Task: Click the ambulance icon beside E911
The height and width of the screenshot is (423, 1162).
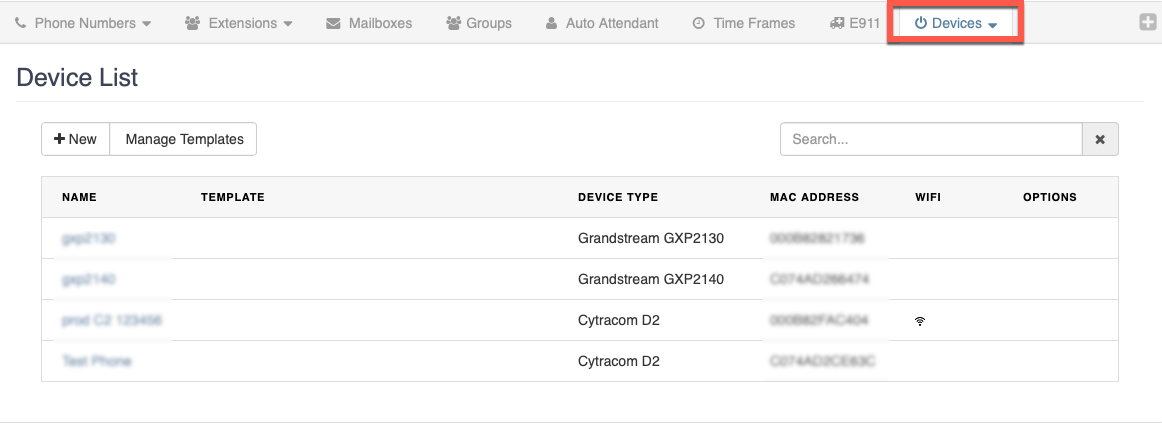Action: point(838,23)
